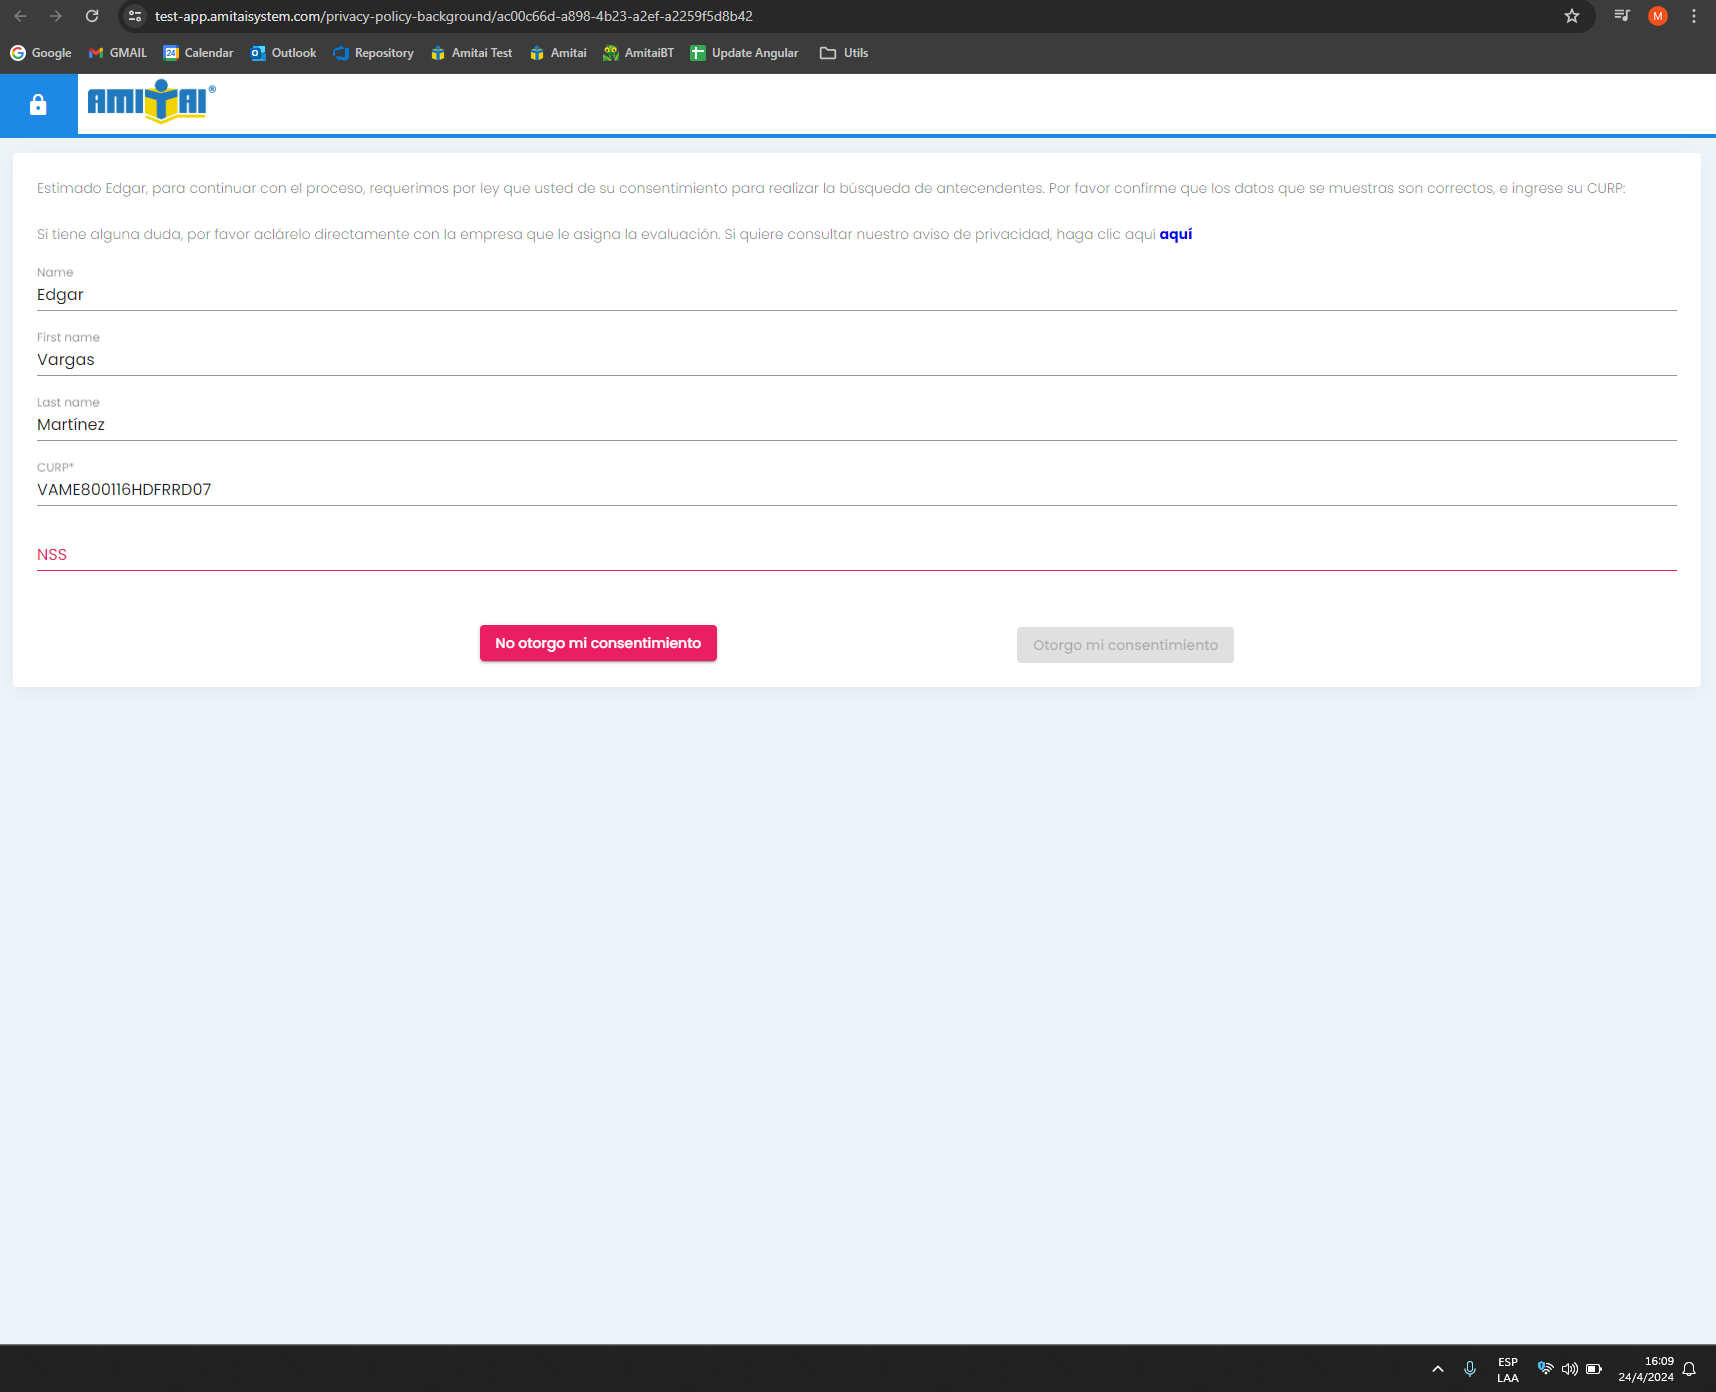
Task: Open the Amitai Test bookmark
Action: (471, 53)
